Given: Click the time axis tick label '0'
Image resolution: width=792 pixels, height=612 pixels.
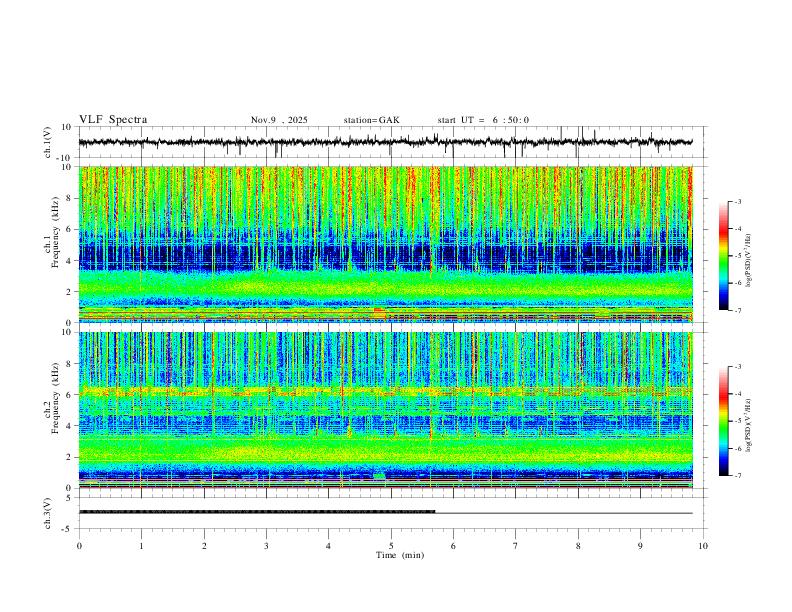Looking at the screenshot, I should click(79, 546).
